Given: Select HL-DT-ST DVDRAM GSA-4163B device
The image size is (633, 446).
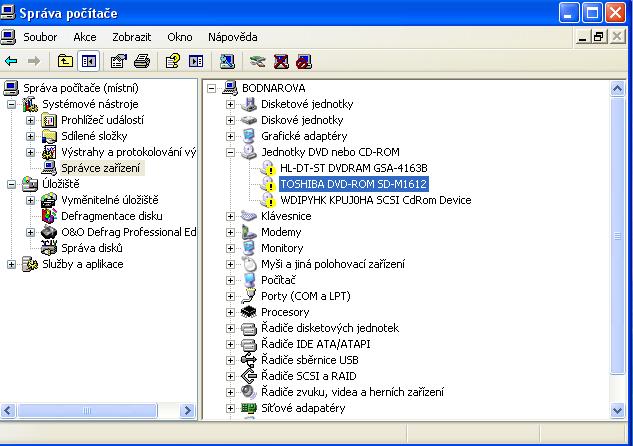Looking at the screenshot, I should 354,168.
